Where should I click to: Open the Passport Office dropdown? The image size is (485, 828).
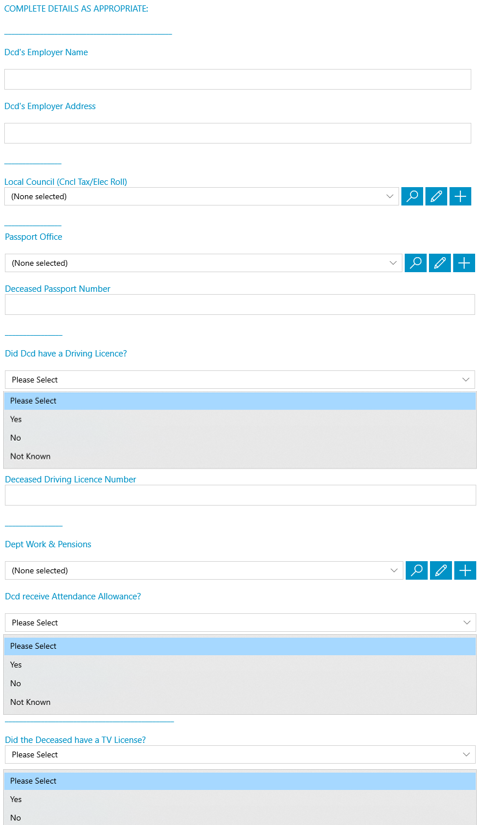point(203,263)
